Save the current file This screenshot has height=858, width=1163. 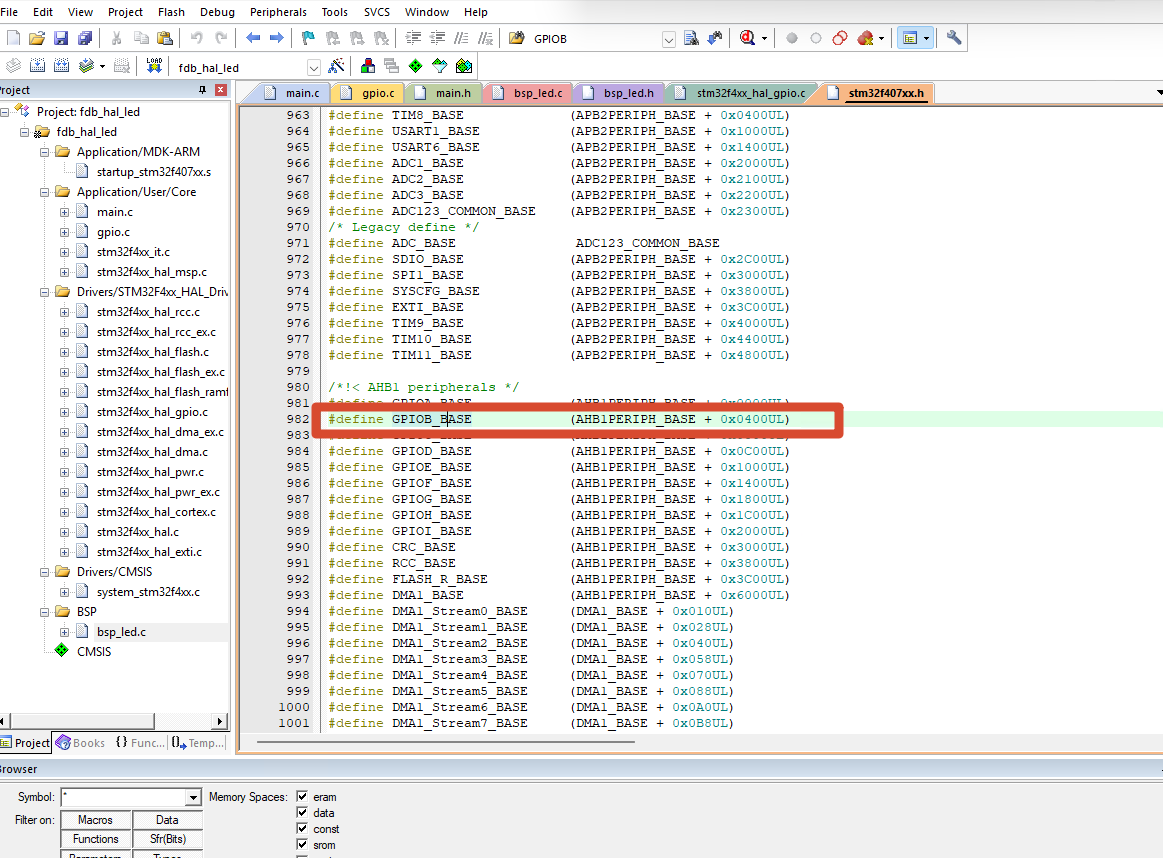point(62,38)
